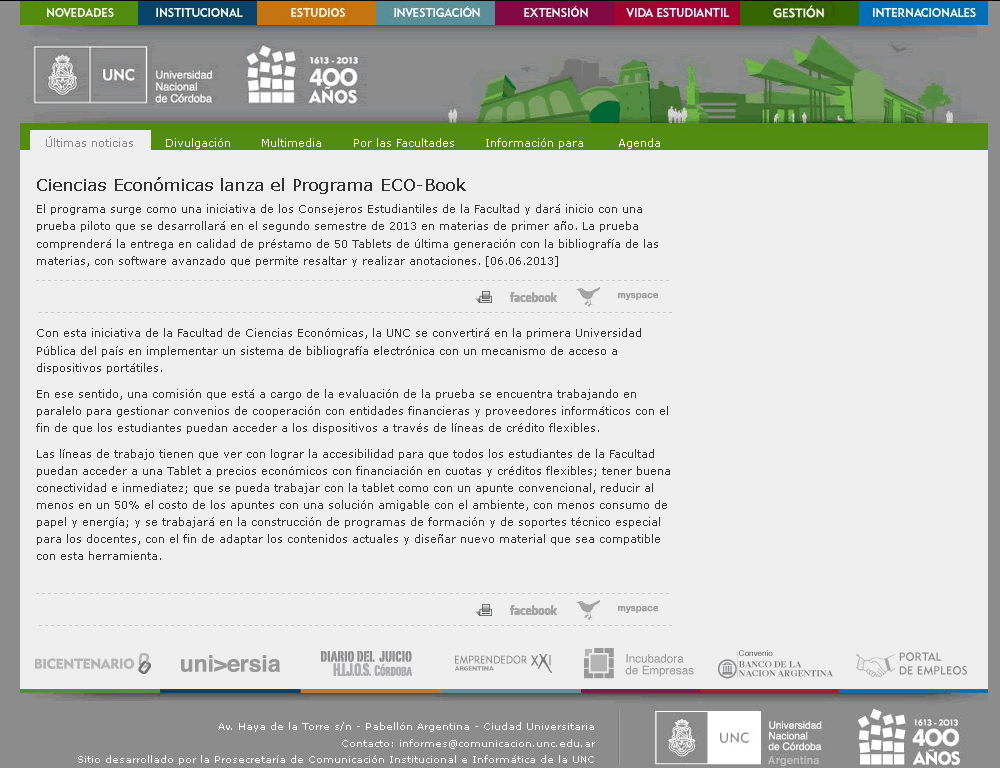Click the Twitter bird icon below the article
The image size is (1000, 768).
coord(588,609)
